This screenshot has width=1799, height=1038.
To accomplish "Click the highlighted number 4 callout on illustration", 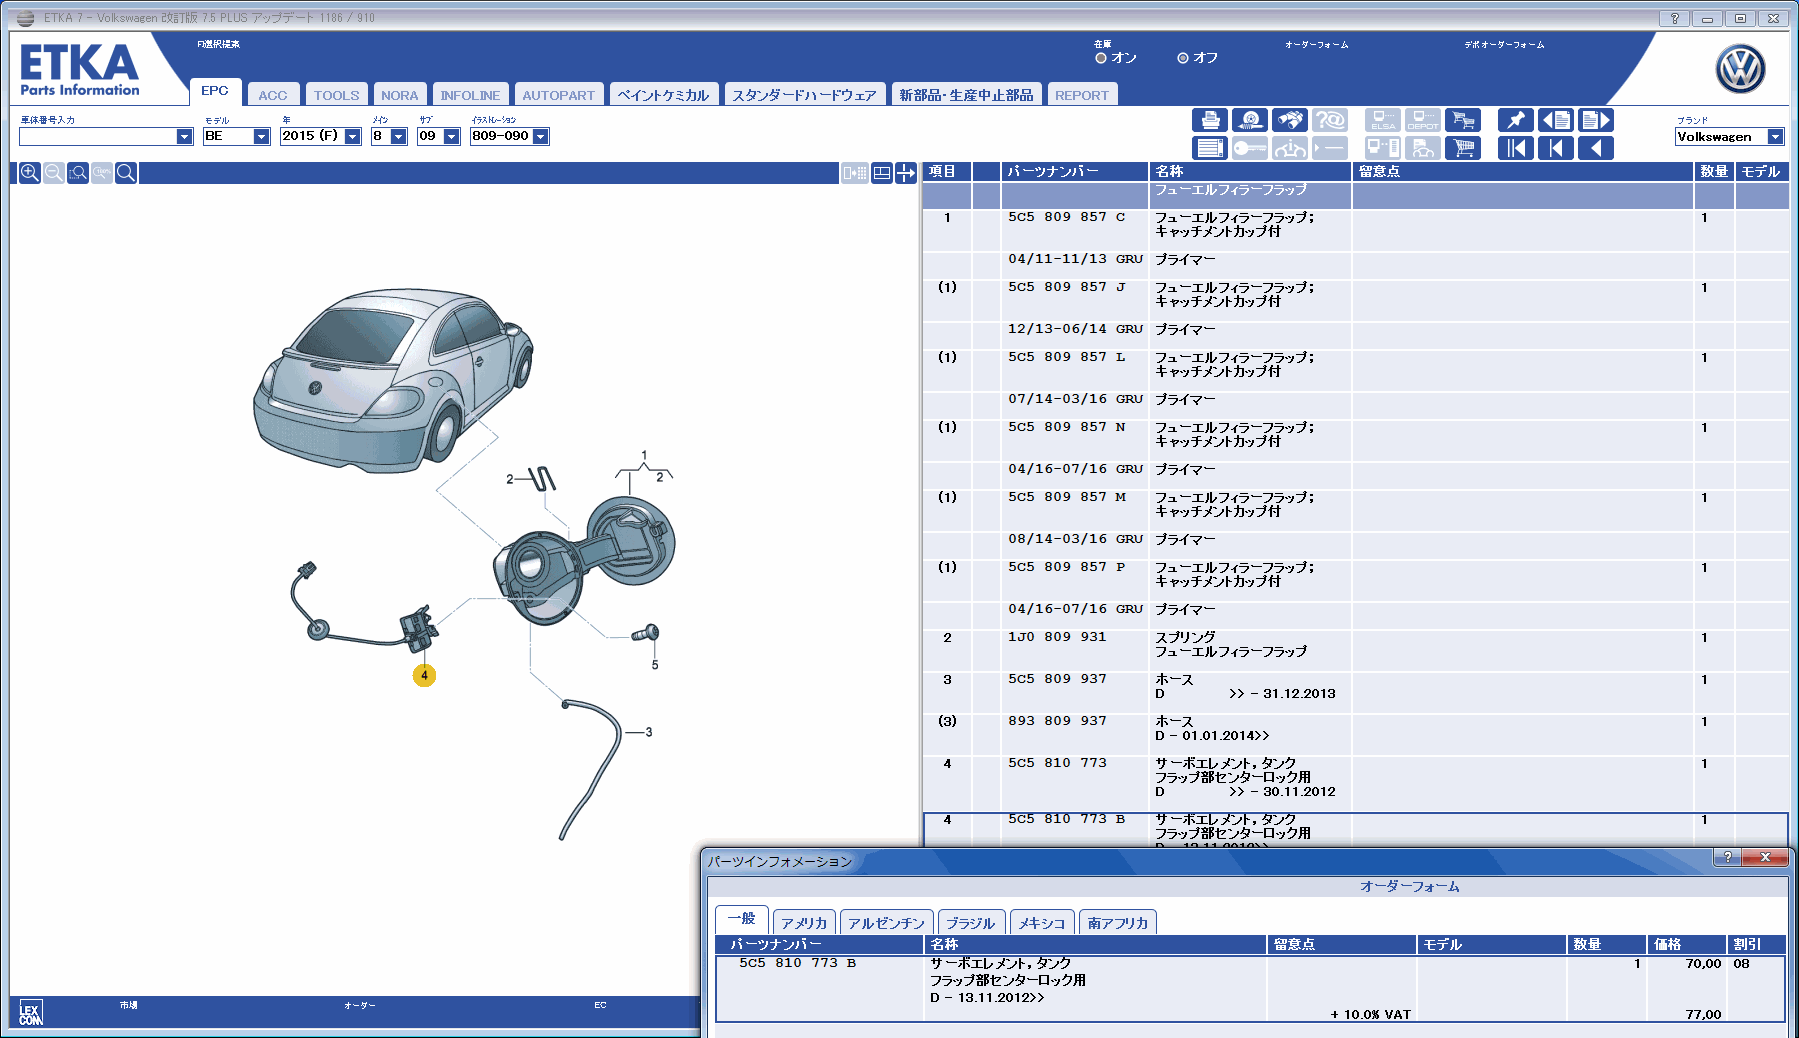I will [424, 675].
